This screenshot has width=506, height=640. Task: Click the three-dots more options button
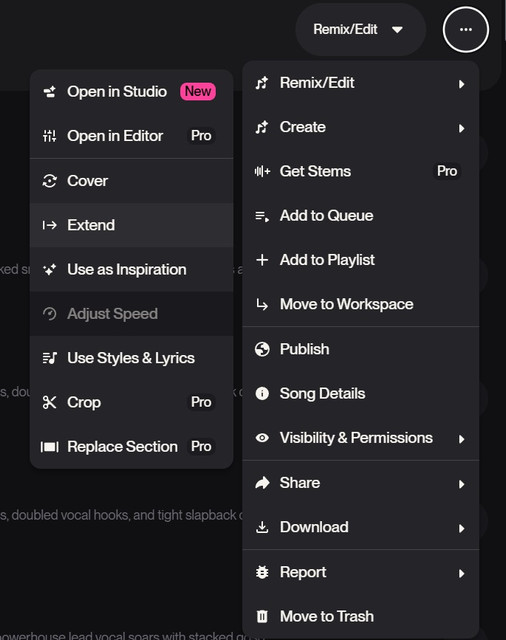tap(466, 29)
